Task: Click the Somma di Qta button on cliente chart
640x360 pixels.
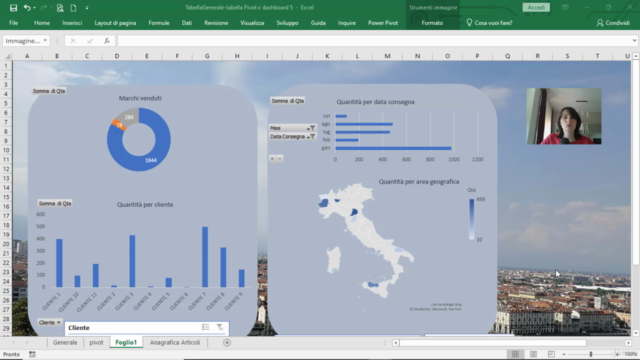Action: point(55,203)
